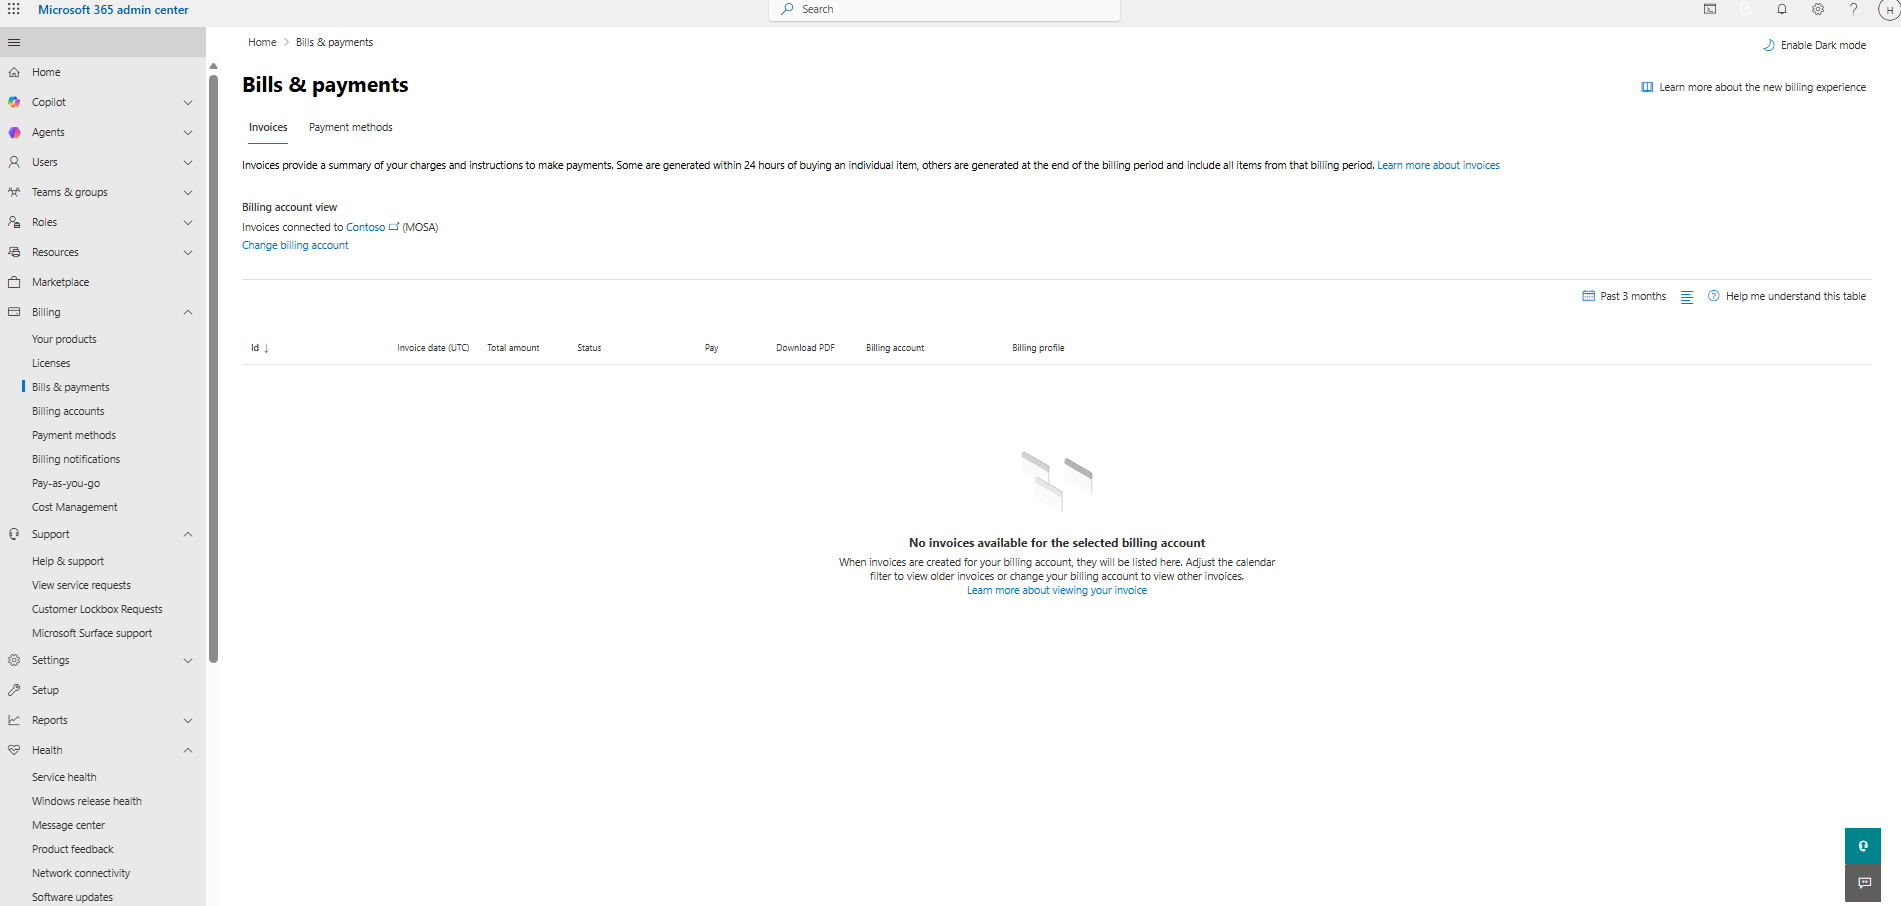This screenshot has width=1901, height=906.
Task: Click the Change billing account link
Action: 295,246
